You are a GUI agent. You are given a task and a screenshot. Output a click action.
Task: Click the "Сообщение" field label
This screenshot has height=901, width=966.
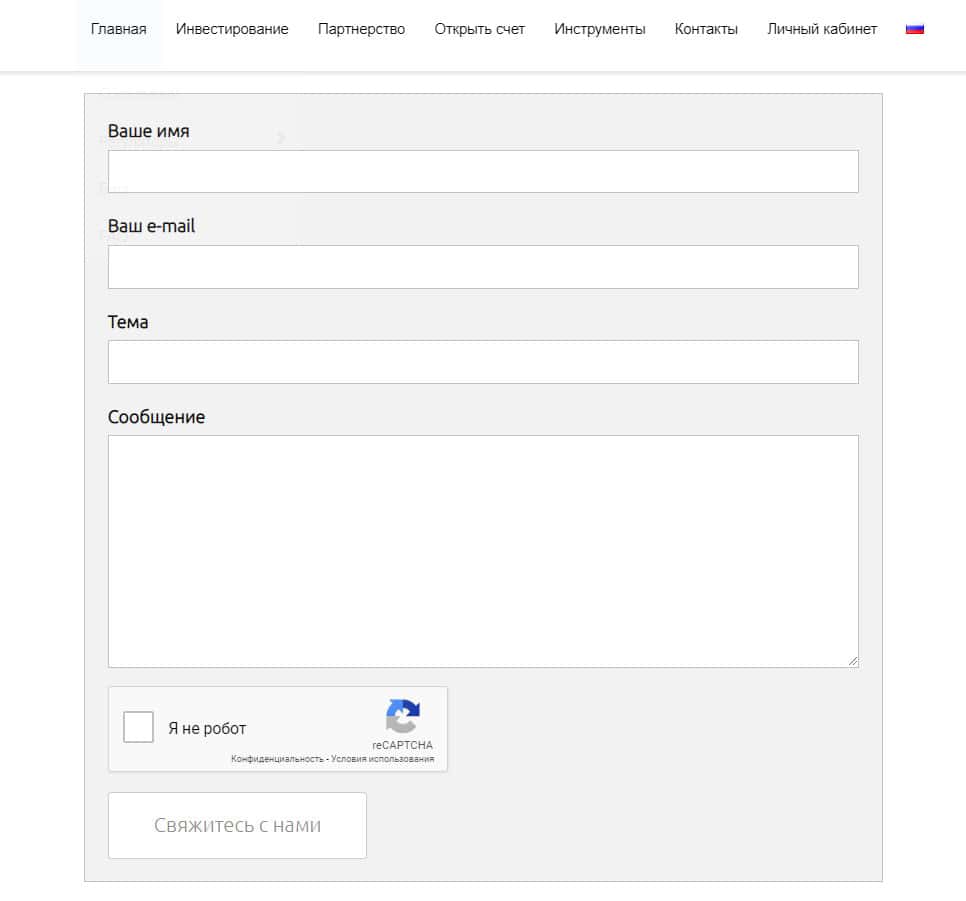(x=156, y=417)
